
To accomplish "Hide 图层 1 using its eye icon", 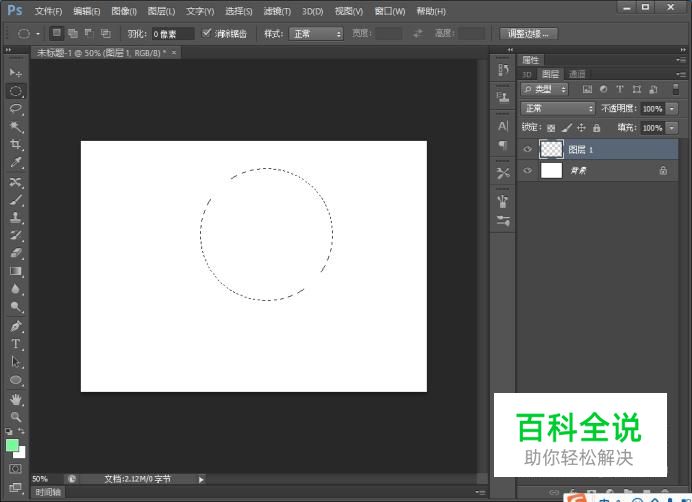I will (527, 149).
